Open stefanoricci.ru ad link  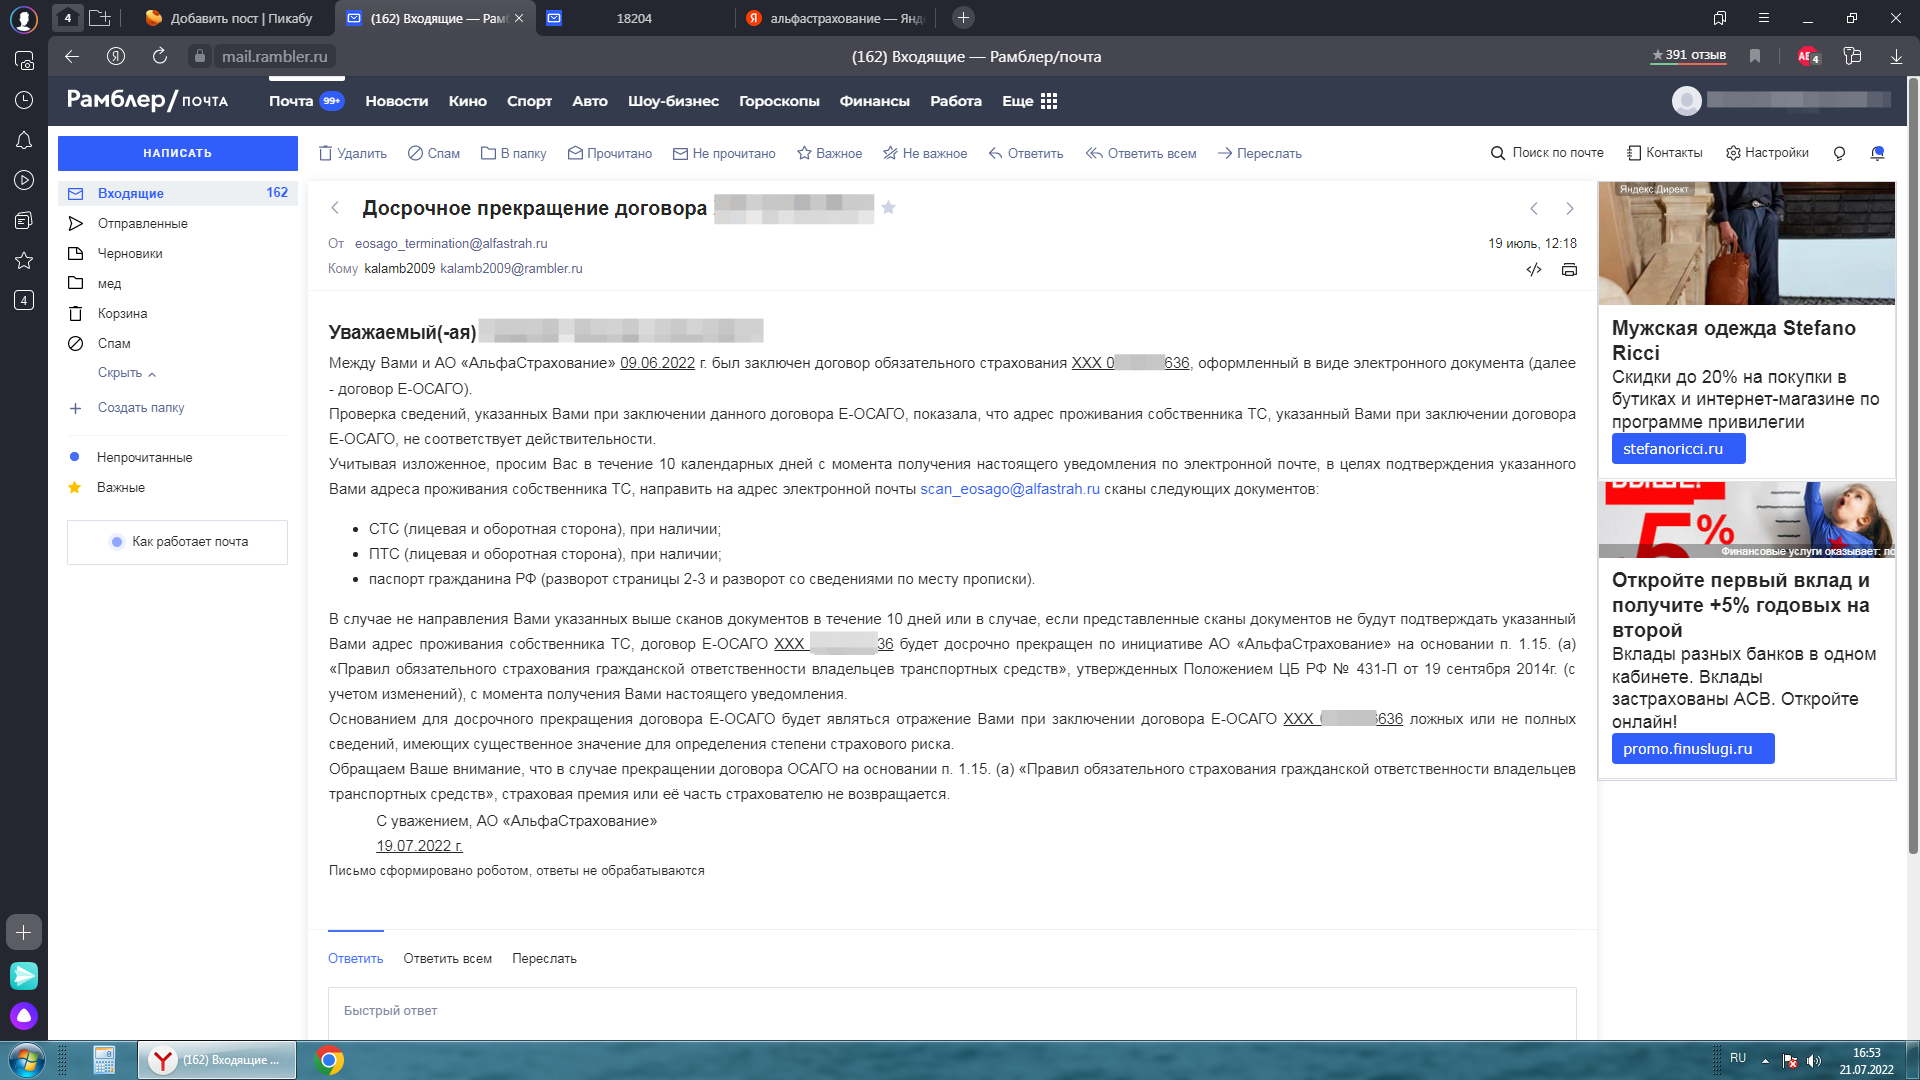tap(1678, 449)
